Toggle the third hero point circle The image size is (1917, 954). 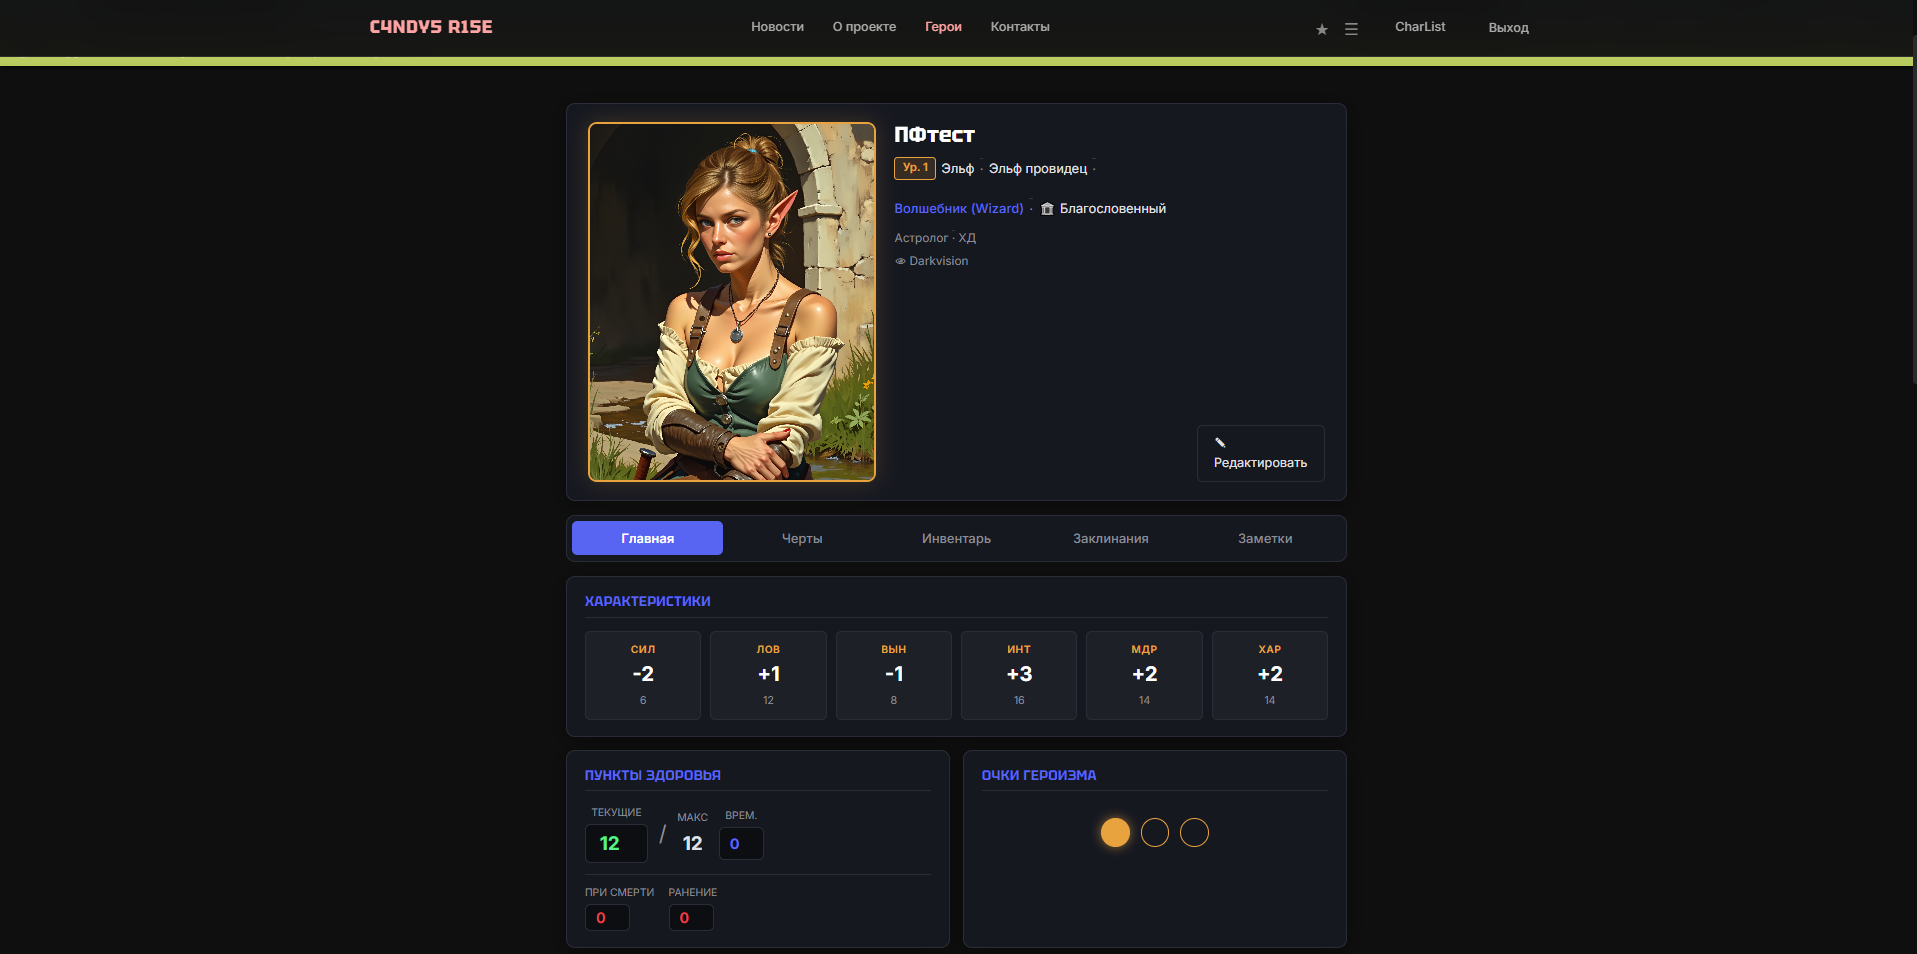pyautogui.click(x=1194, y=832)
